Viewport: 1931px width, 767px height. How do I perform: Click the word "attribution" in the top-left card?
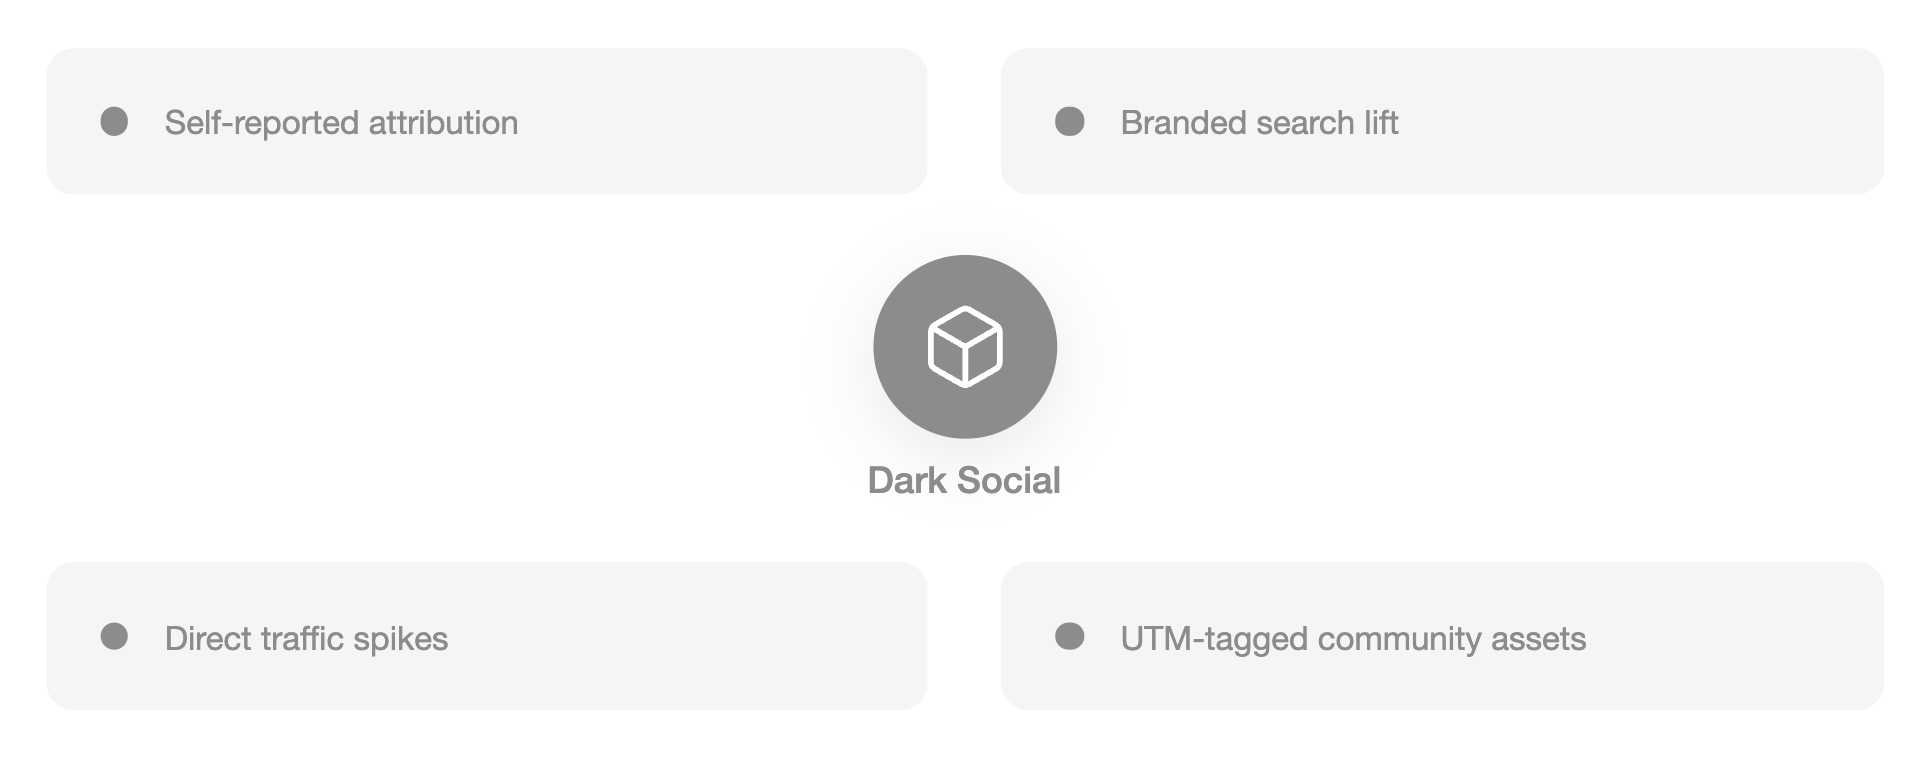click(x=443, y=122)
